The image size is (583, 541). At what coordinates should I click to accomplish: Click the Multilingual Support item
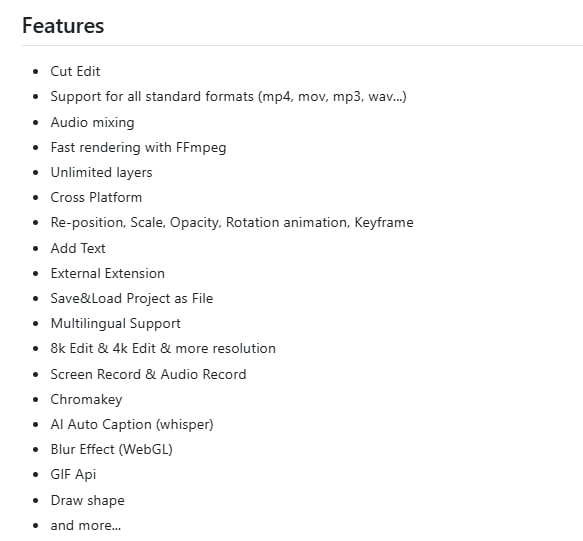[116, 323]
